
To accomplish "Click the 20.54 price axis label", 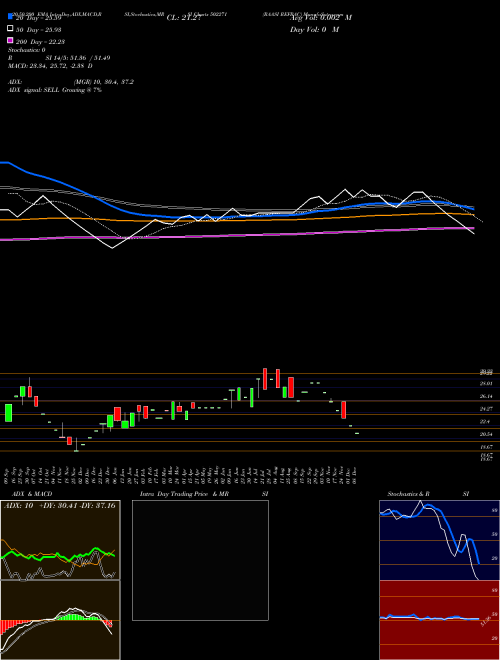I will (486, 434).
